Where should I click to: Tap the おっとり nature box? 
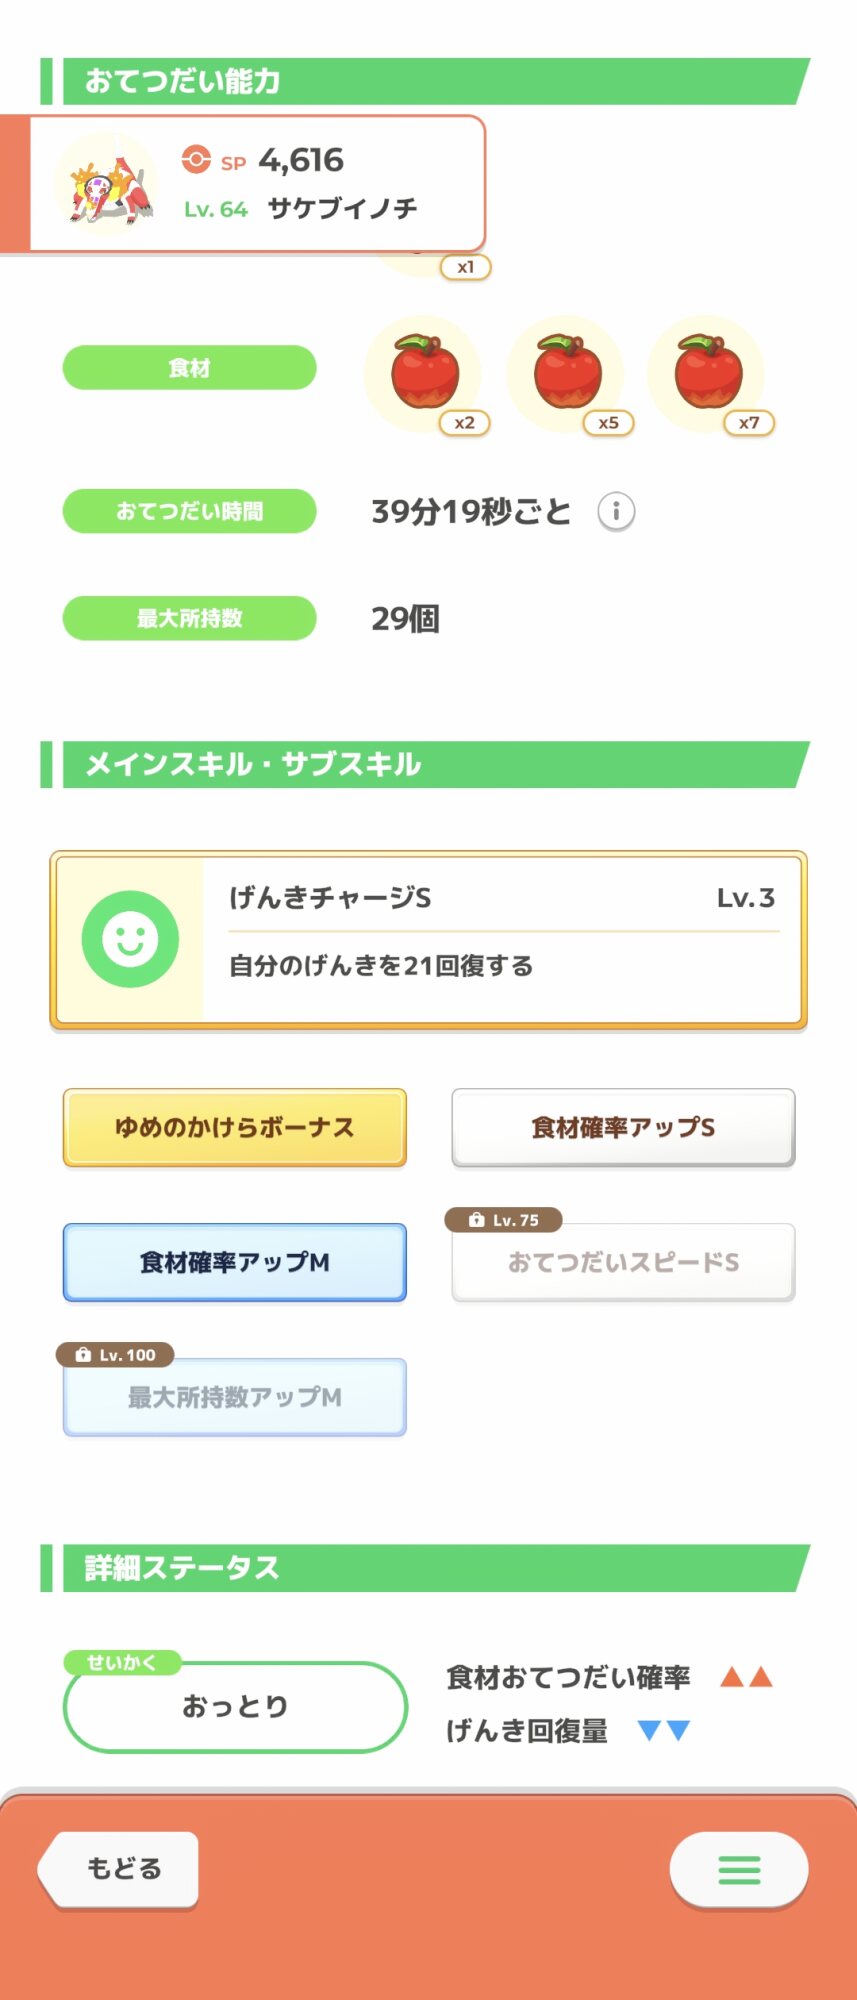[x=235, y=1707]
